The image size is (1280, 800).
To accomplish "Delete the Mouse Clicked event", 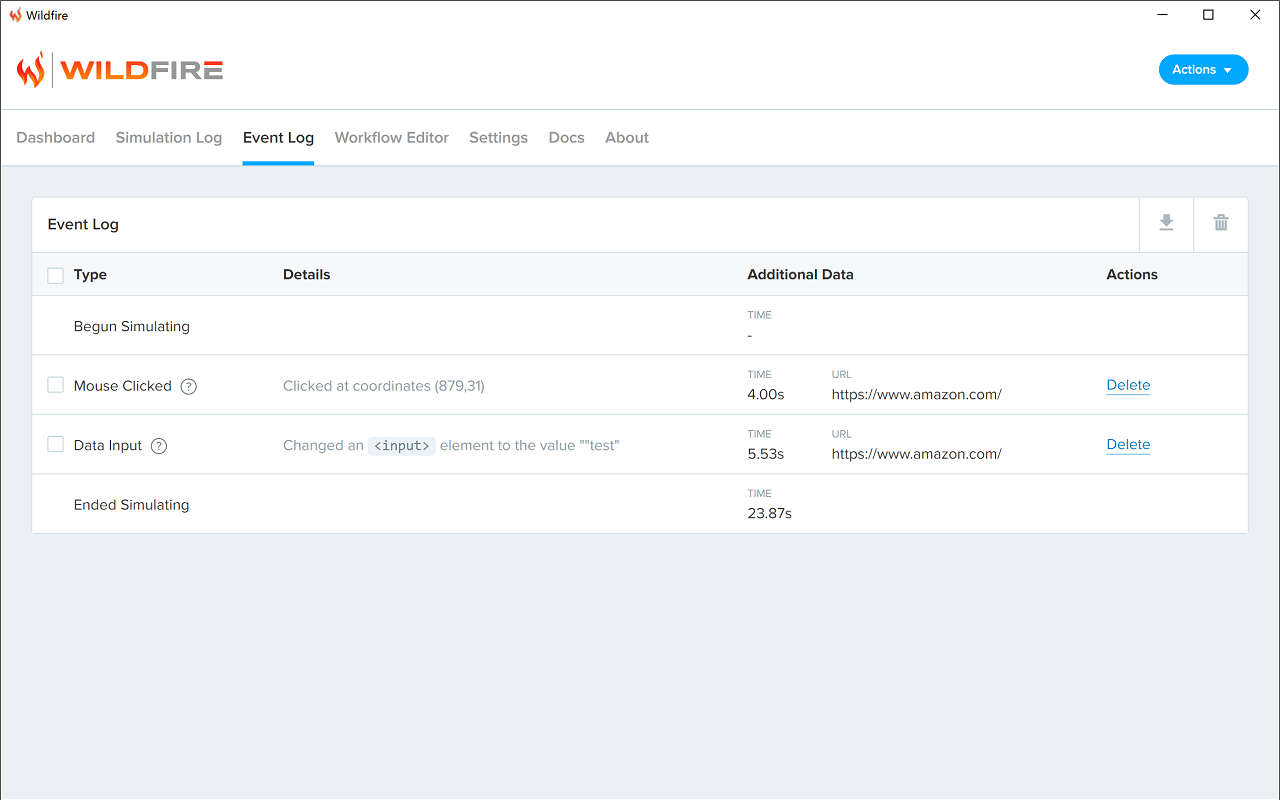I will click(1128, 385).
